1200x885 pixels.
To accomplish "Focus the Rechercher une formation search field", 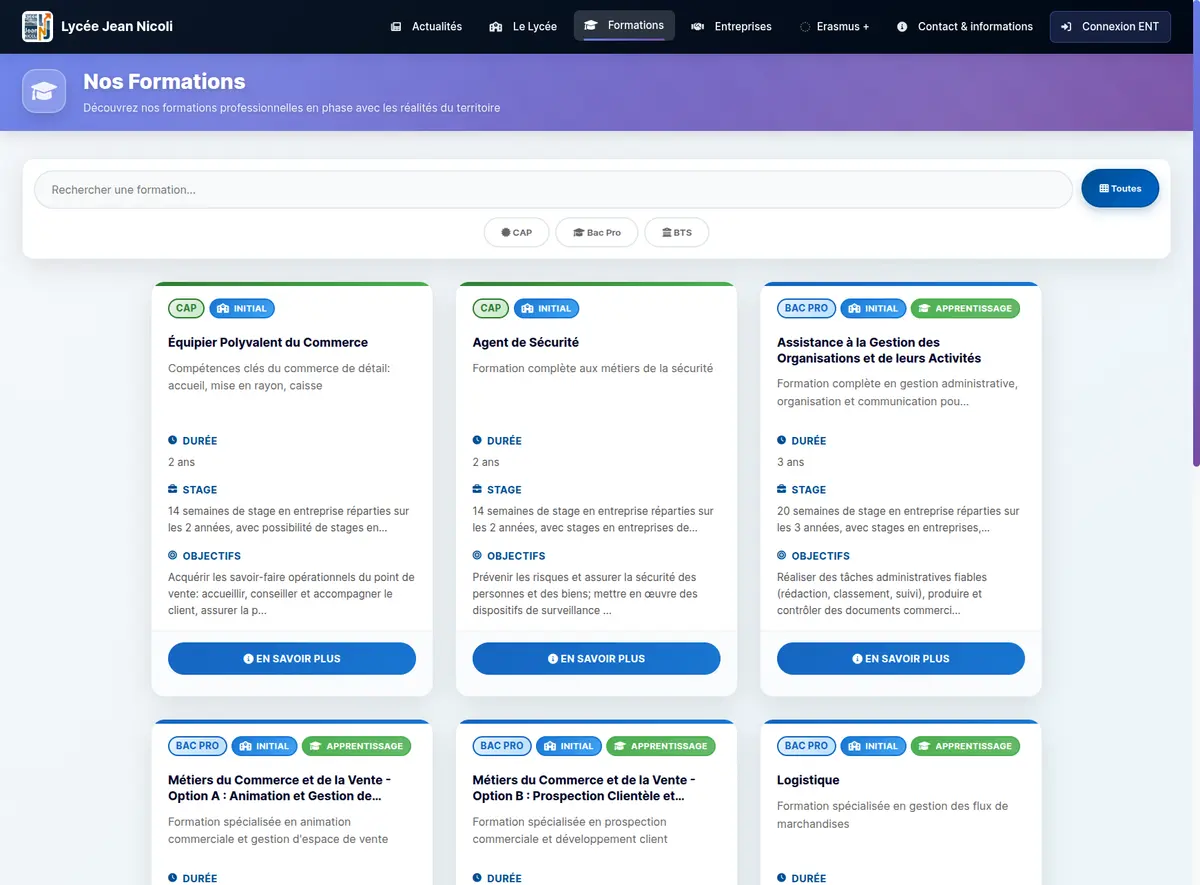I will (x=553, y=189).
